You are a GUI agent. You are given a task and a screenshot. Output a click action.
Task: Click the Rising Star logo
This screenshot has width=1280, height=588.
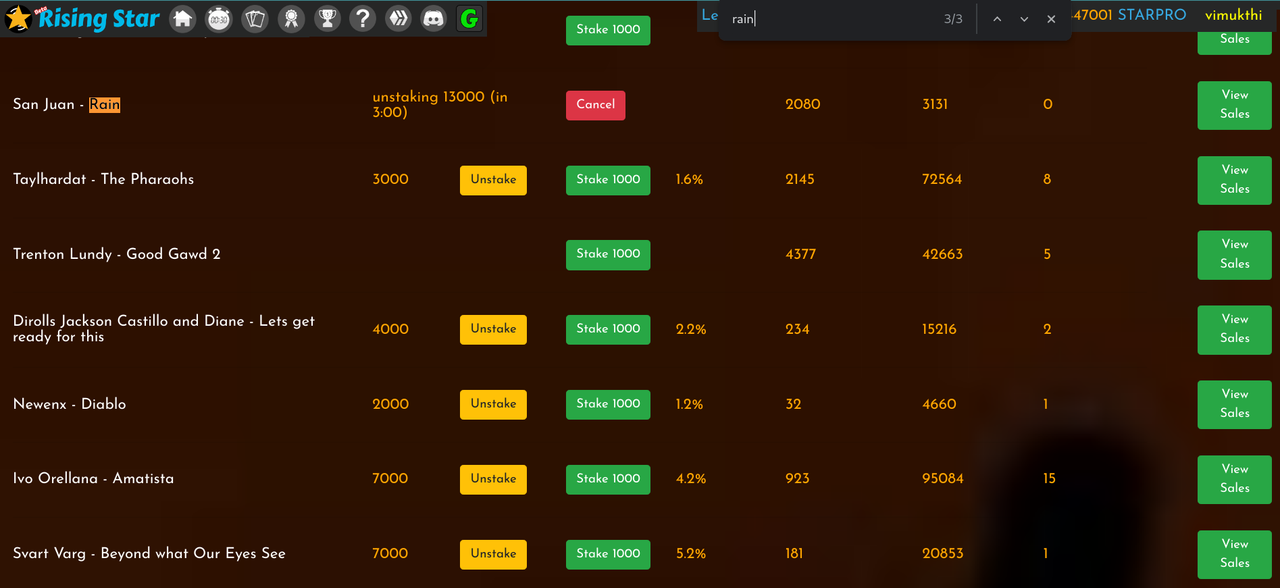83,18
